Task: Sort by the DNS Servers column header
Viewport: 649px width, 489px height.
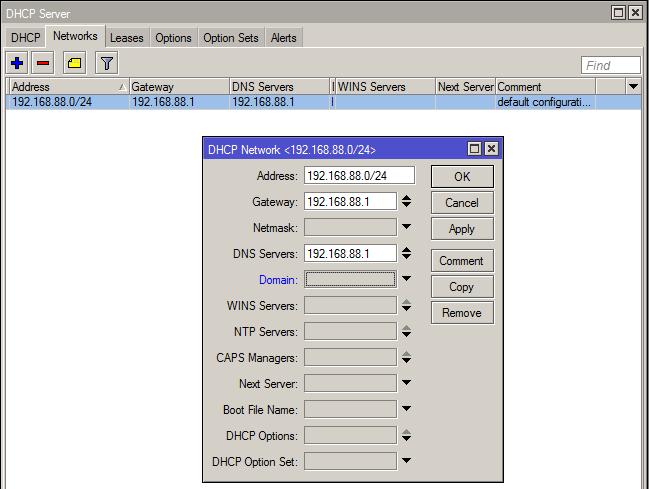Action: pos(279,87)
